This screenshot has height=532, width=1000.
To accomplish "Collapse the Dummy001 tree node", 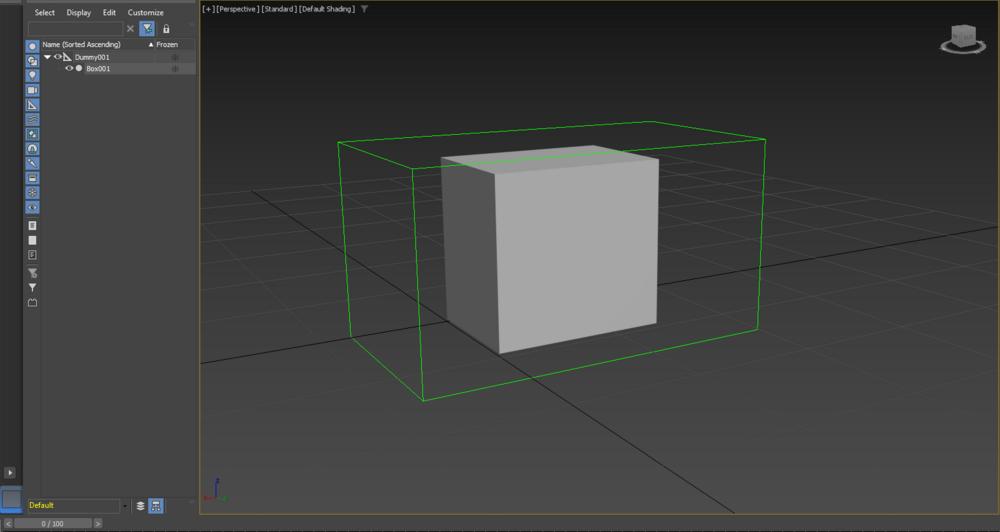I will [47, 57].
